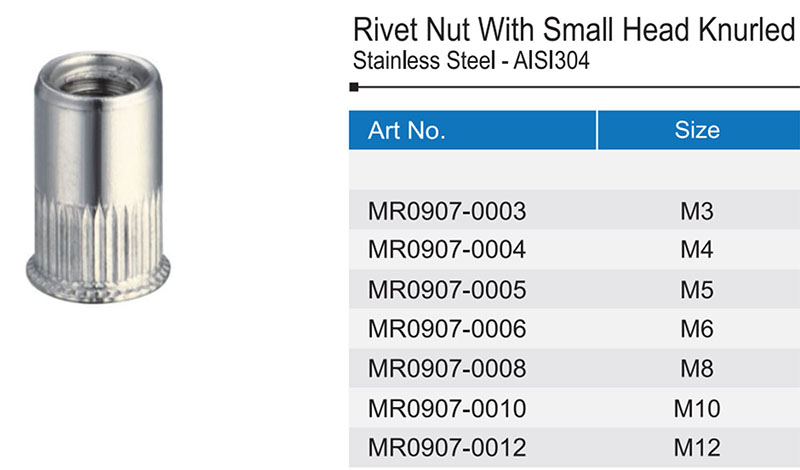Select article number MR0907-0003
This screenshot has height=470, width=800.
[x=447, y=211]
